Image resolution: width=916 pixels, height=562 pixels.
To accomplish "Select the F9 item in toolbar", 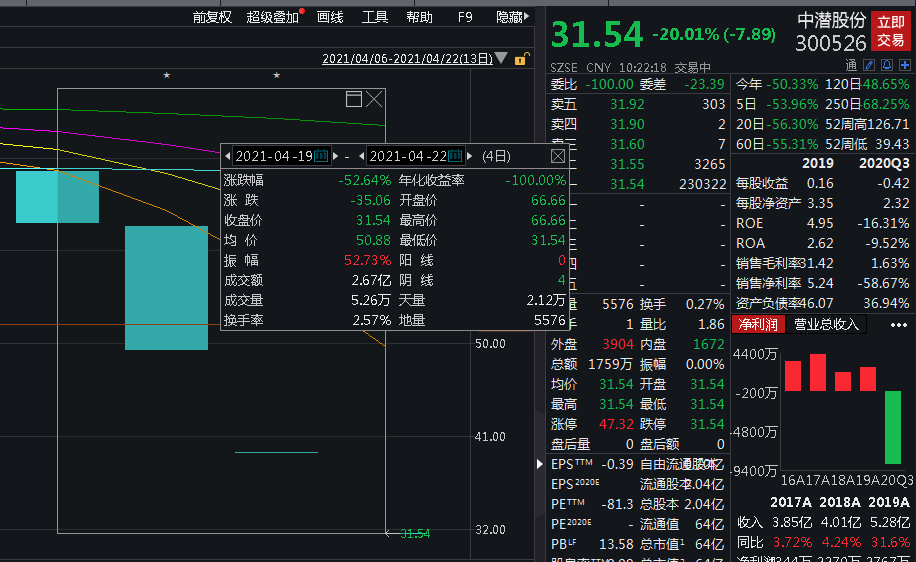I will coord(465,18).
